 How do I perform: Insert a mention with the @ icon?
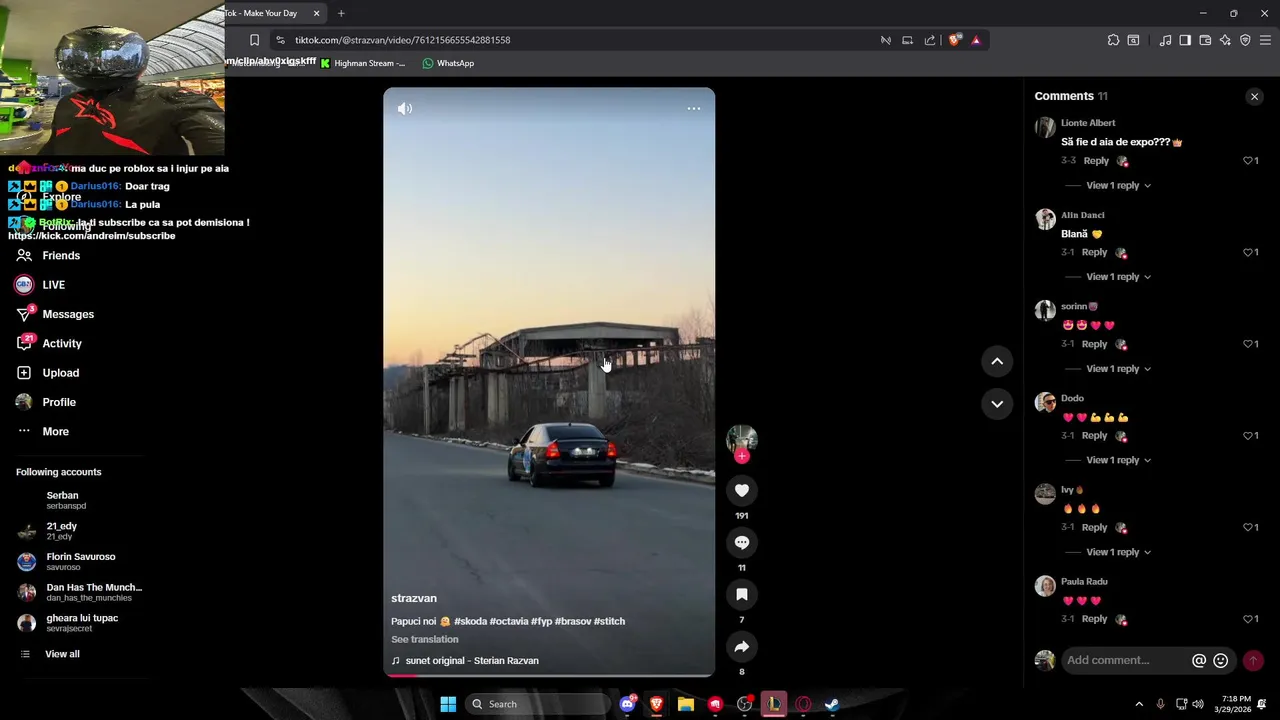coord(1199,661)
